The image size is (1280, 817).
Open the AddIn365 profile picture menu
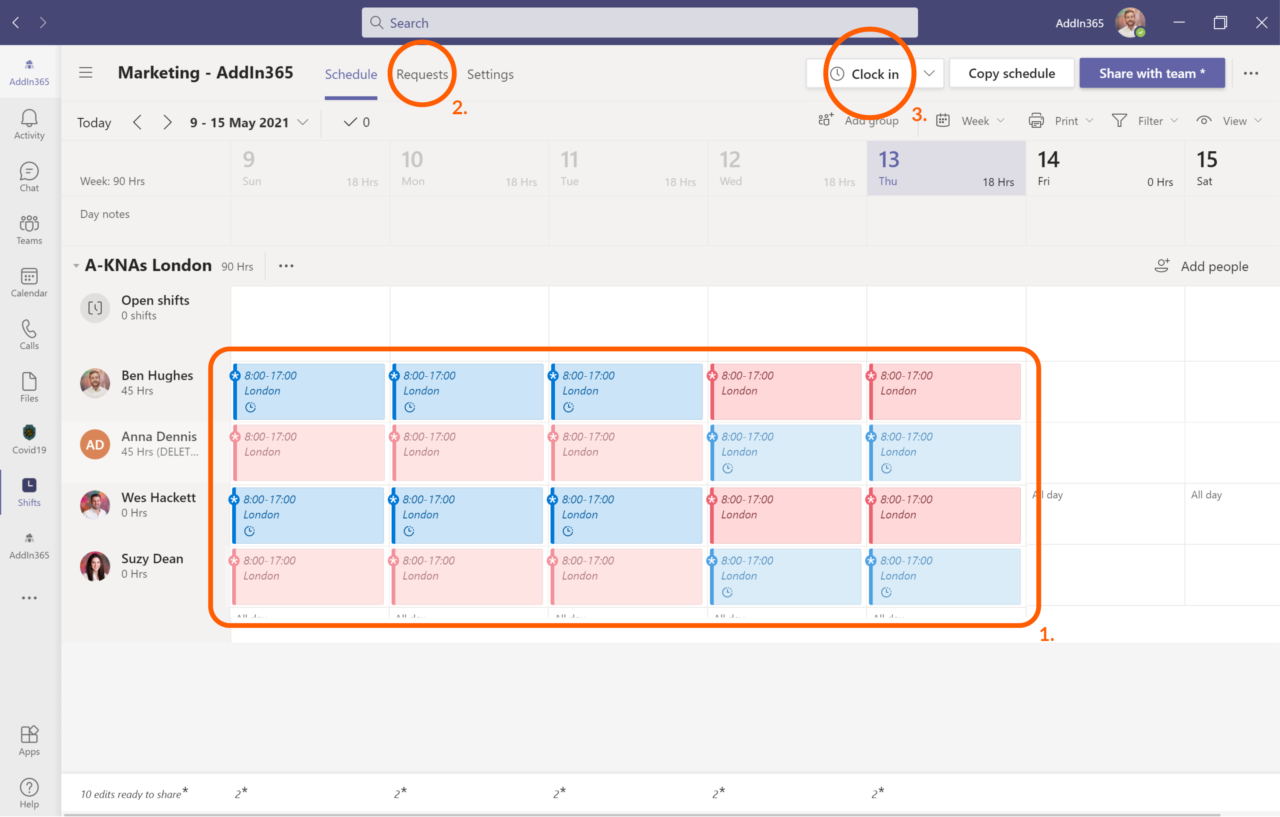point(1129,22)
